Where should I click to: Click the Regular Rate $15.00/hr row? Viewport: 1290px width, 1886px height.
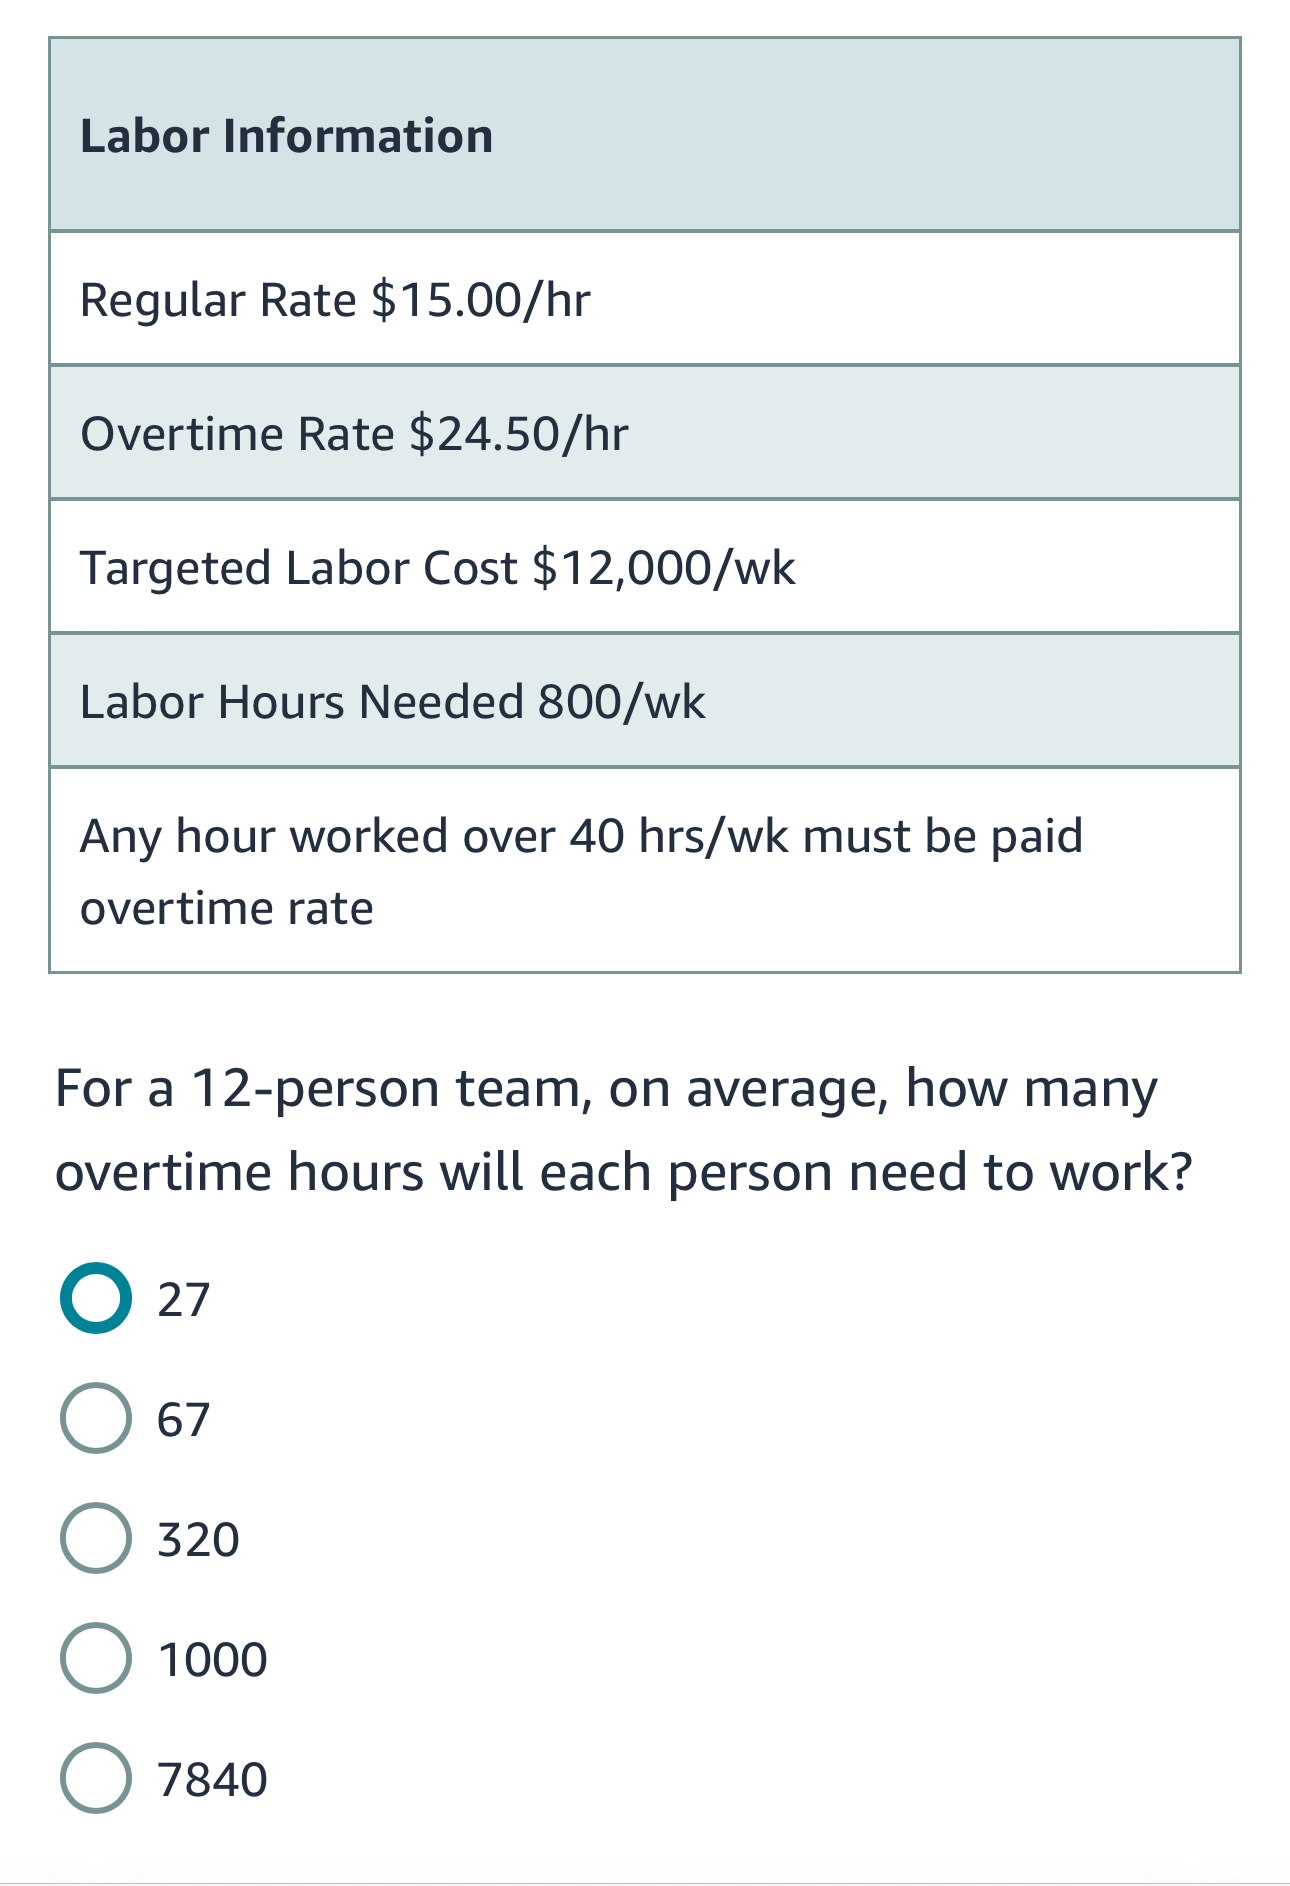tap(645, 297)
